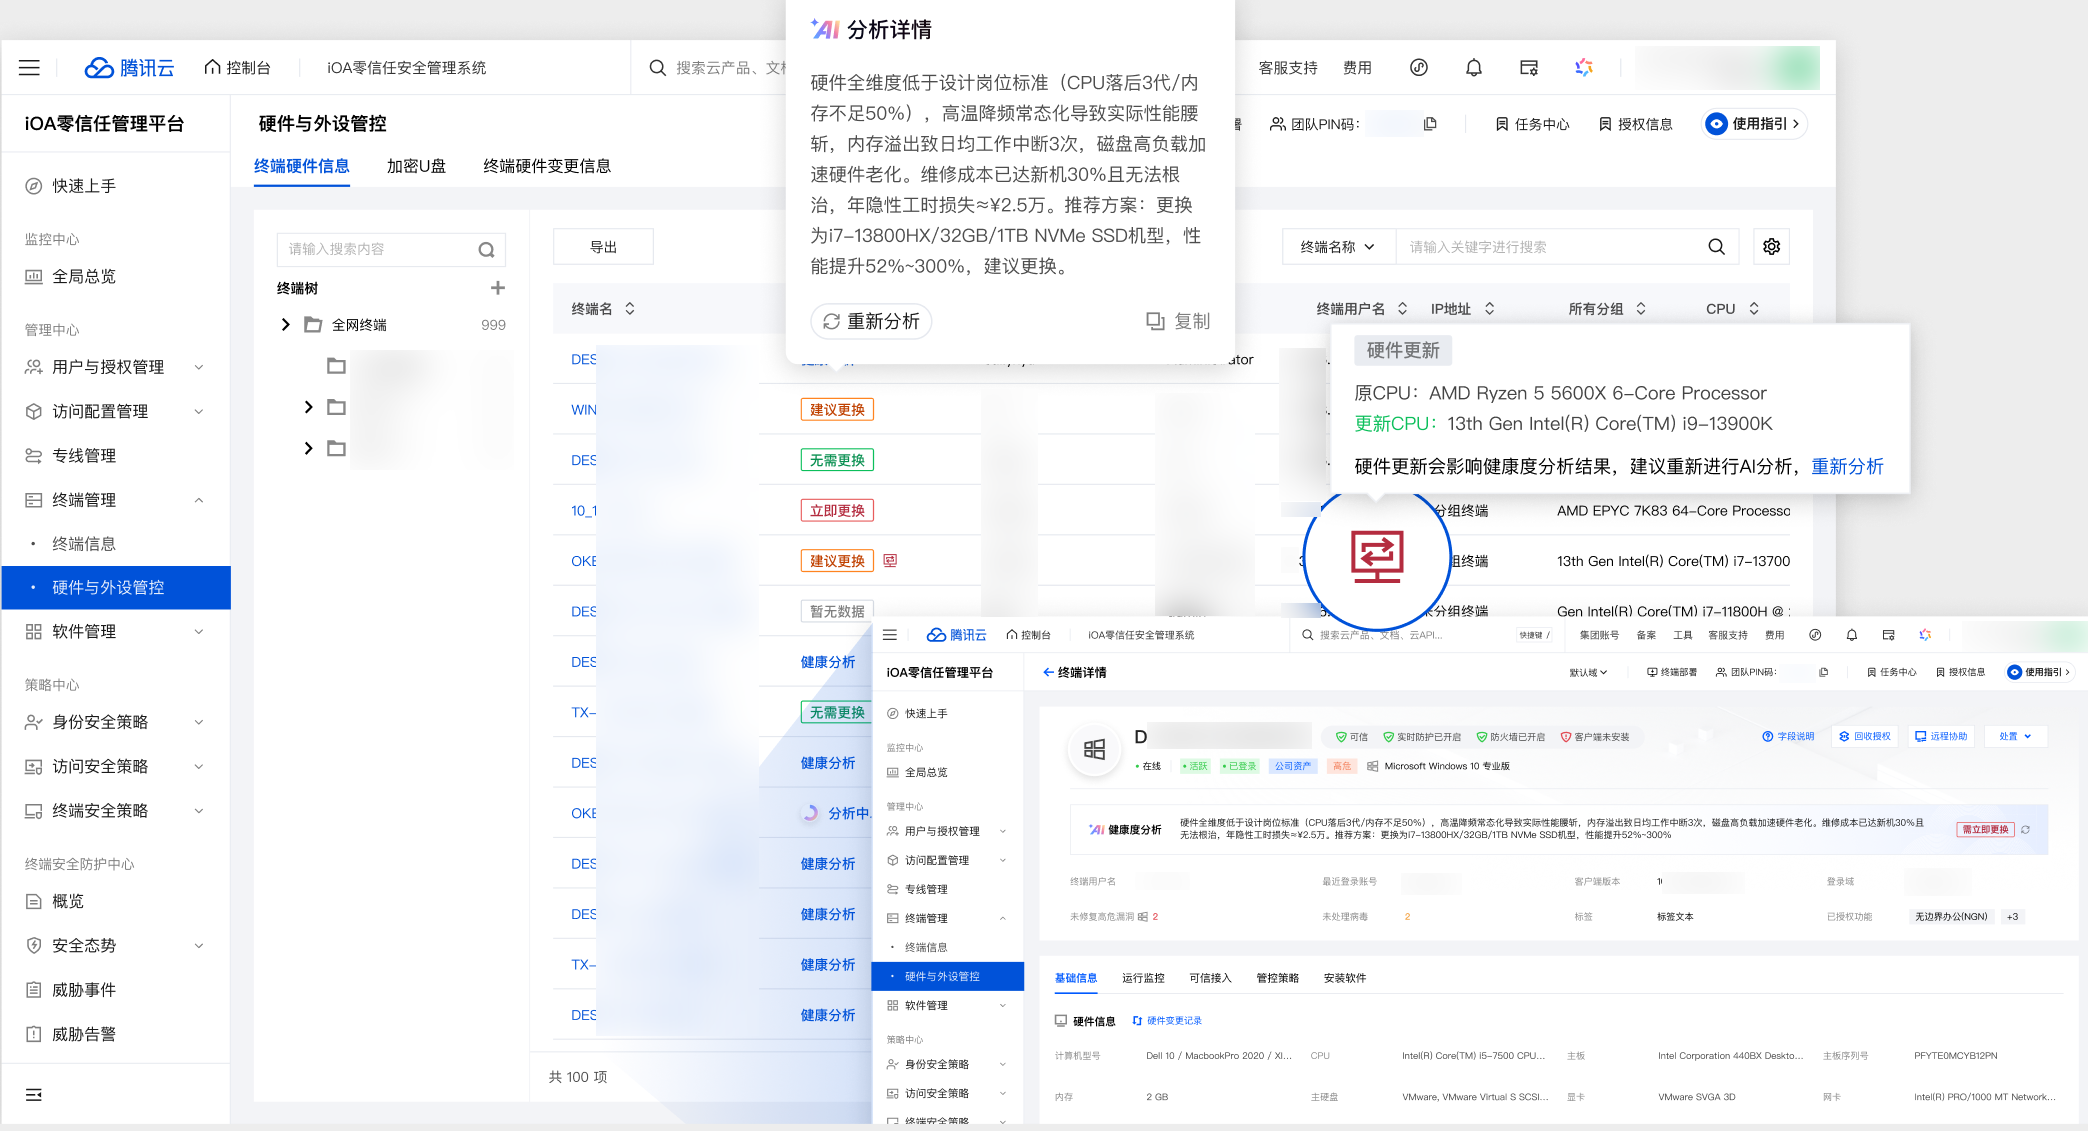Switch to 终端硬件变更信息 tab
This screenshot has height=1131, width=2088.
(x=547, y=166)
